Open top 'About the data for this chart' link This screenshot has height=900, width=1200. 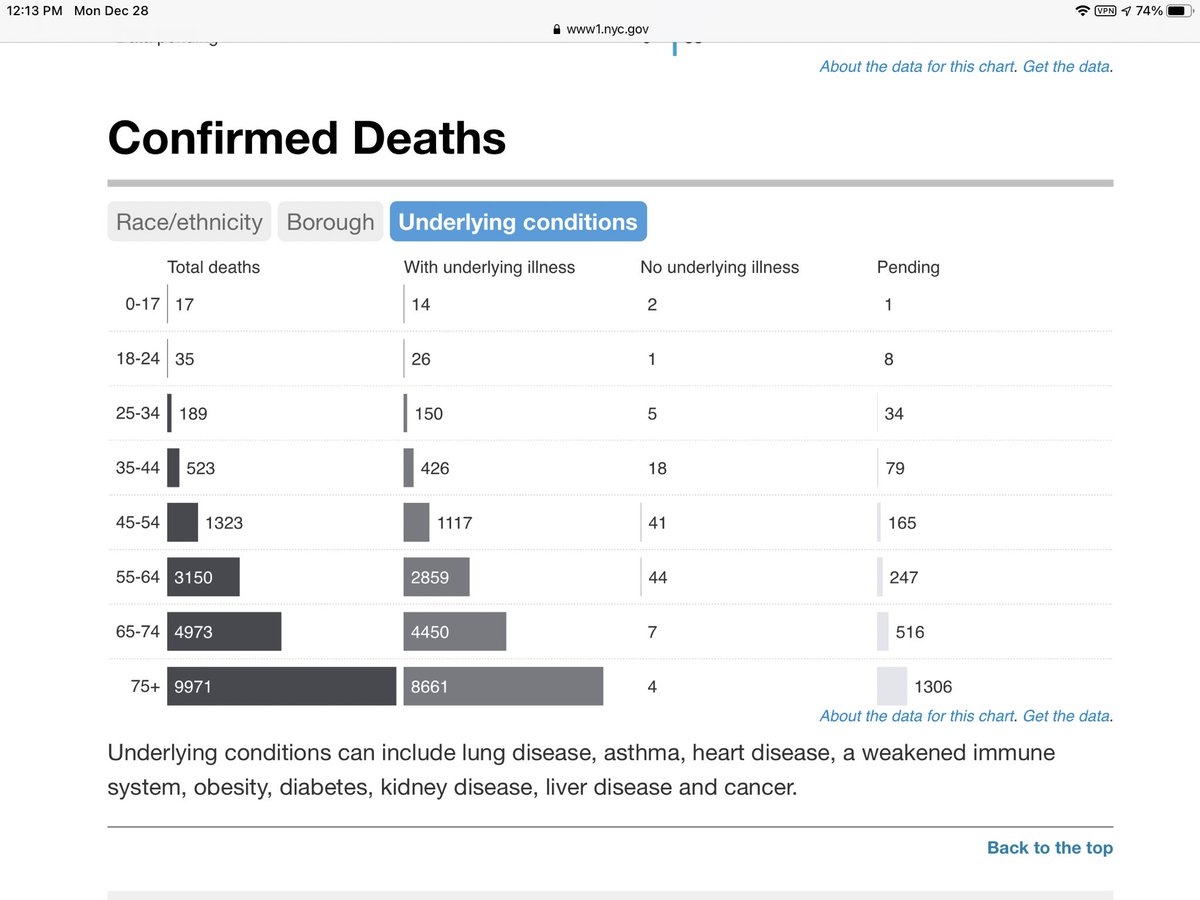point(918,67)
